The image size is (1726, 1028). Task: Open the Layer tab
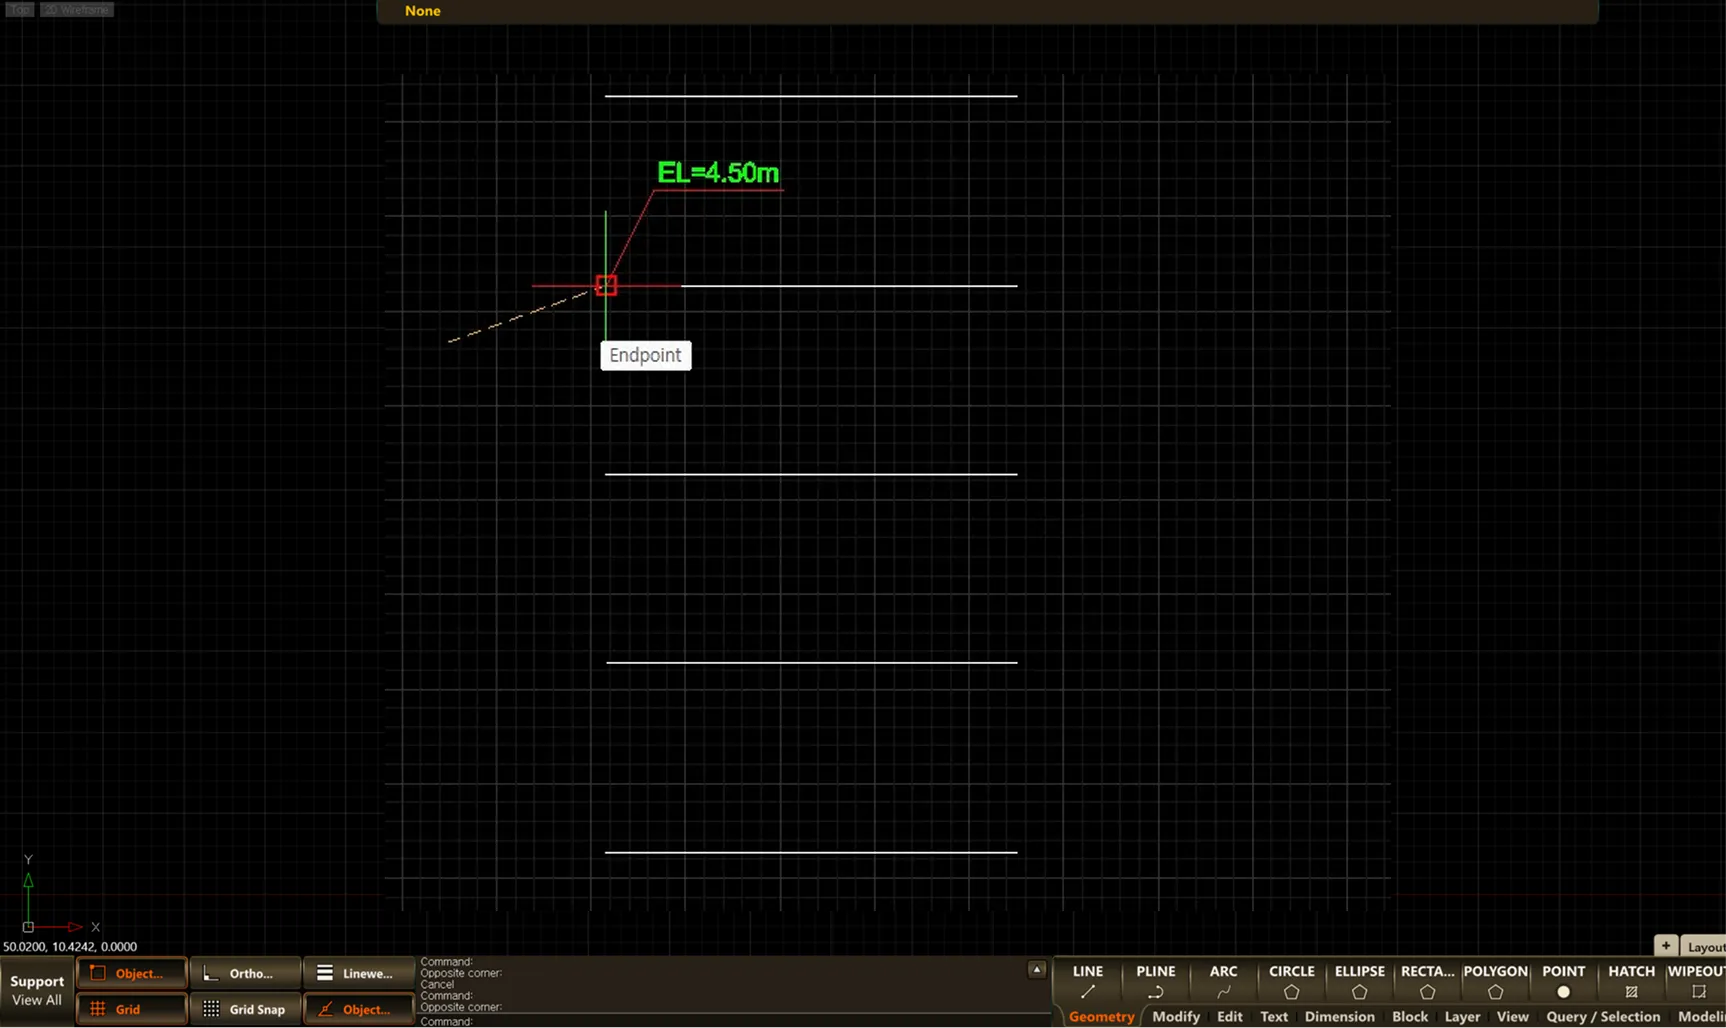pyautogui.click(x=1462, y=1016)
